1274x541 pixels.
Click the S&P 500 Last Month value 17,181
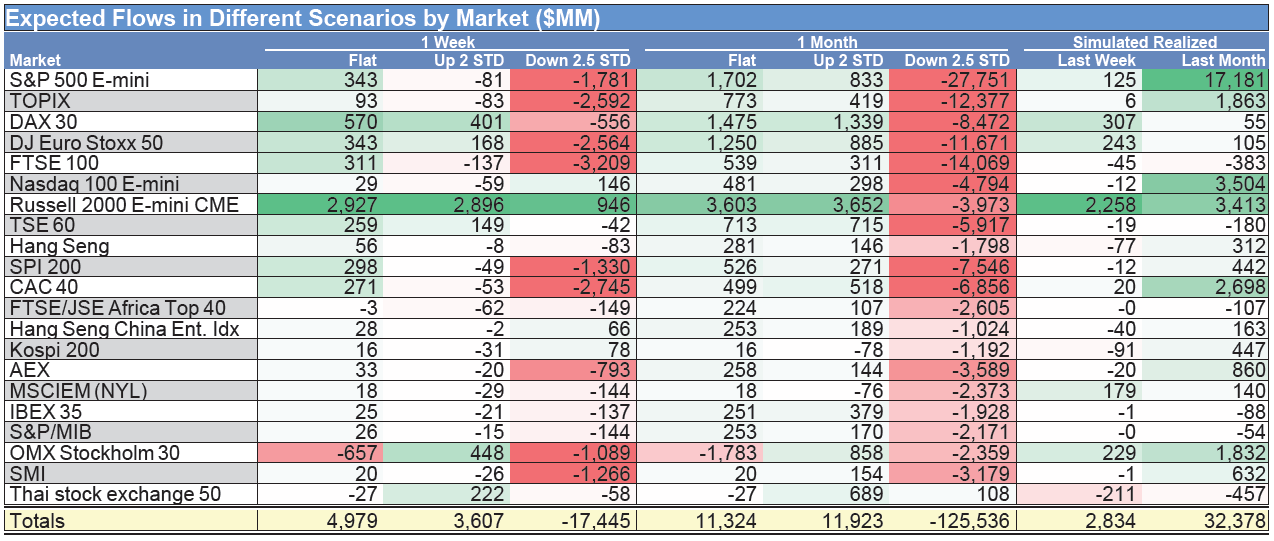tap(1233, 80)
